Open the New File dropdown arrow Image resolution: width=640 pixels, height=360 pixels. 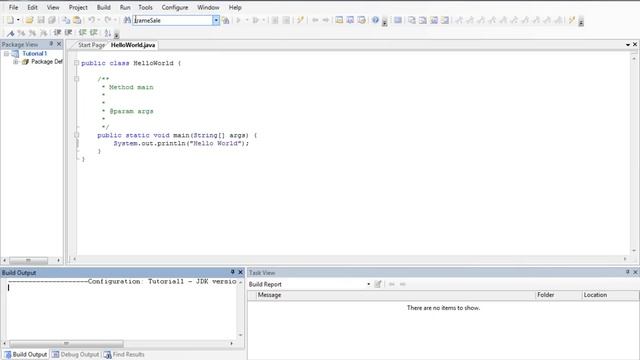tap(18, 20)
